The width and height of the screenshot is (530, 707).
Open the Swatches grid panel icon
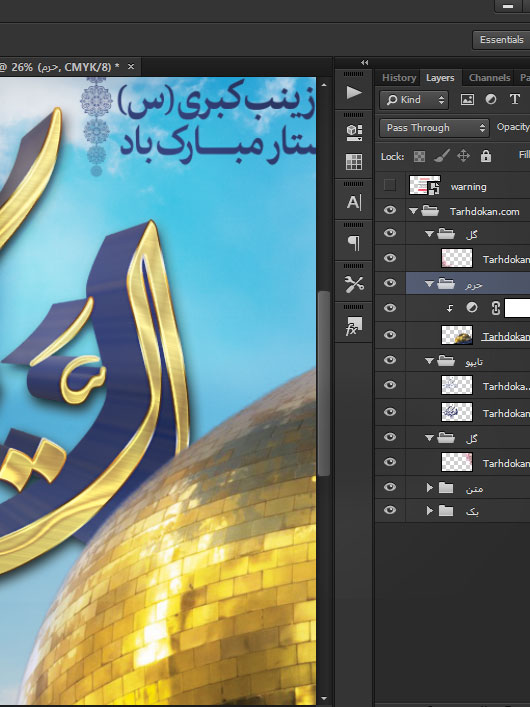point(354,162)
